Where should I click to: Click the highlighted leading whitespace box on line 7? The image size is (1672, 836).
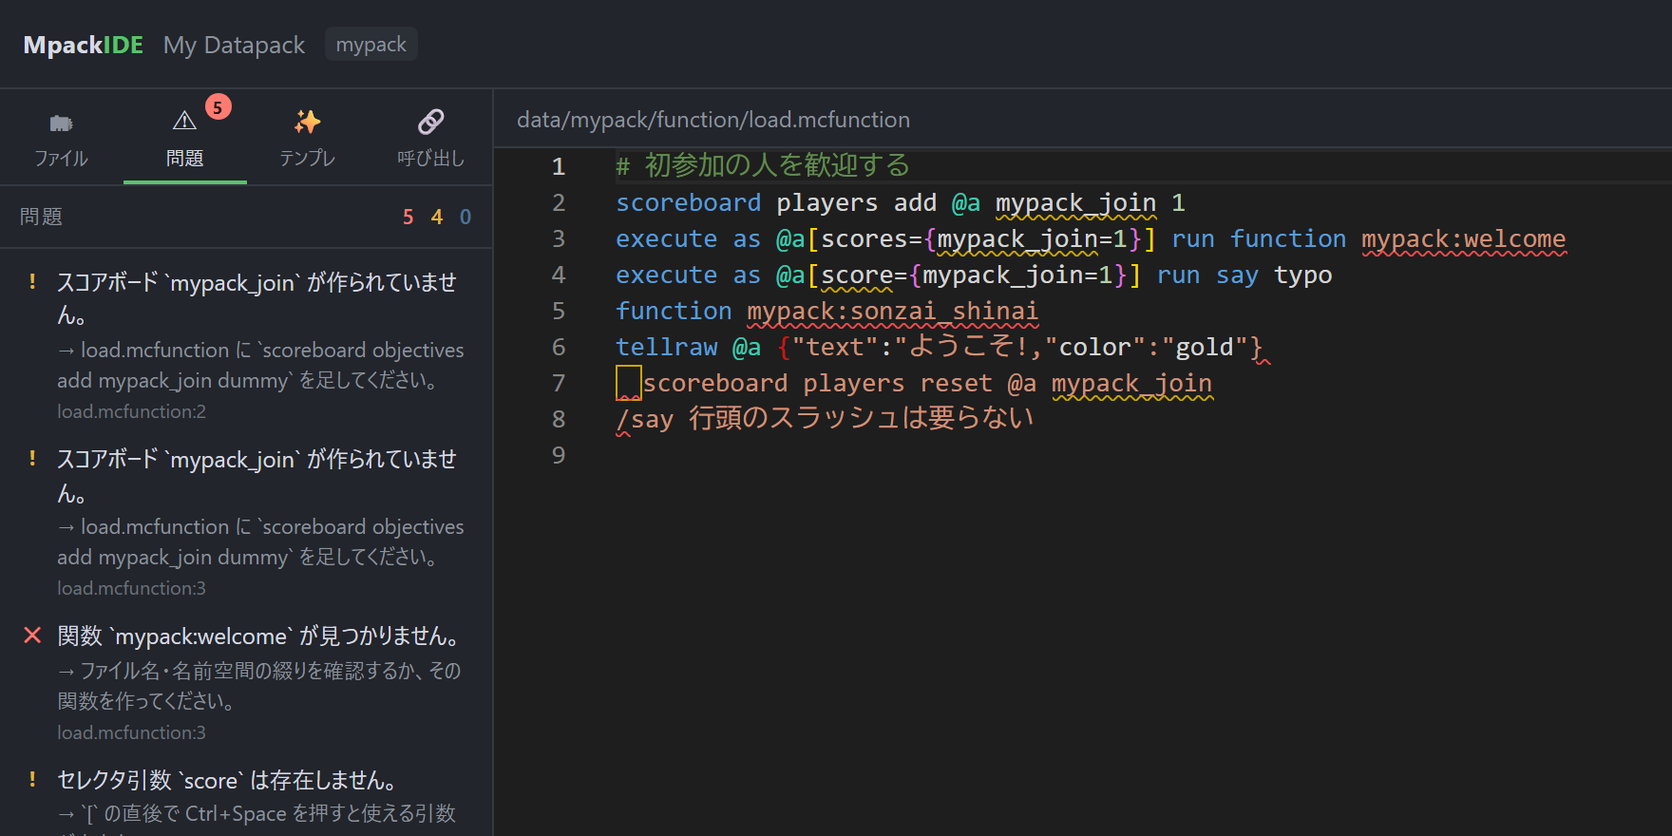coord(628,383)
